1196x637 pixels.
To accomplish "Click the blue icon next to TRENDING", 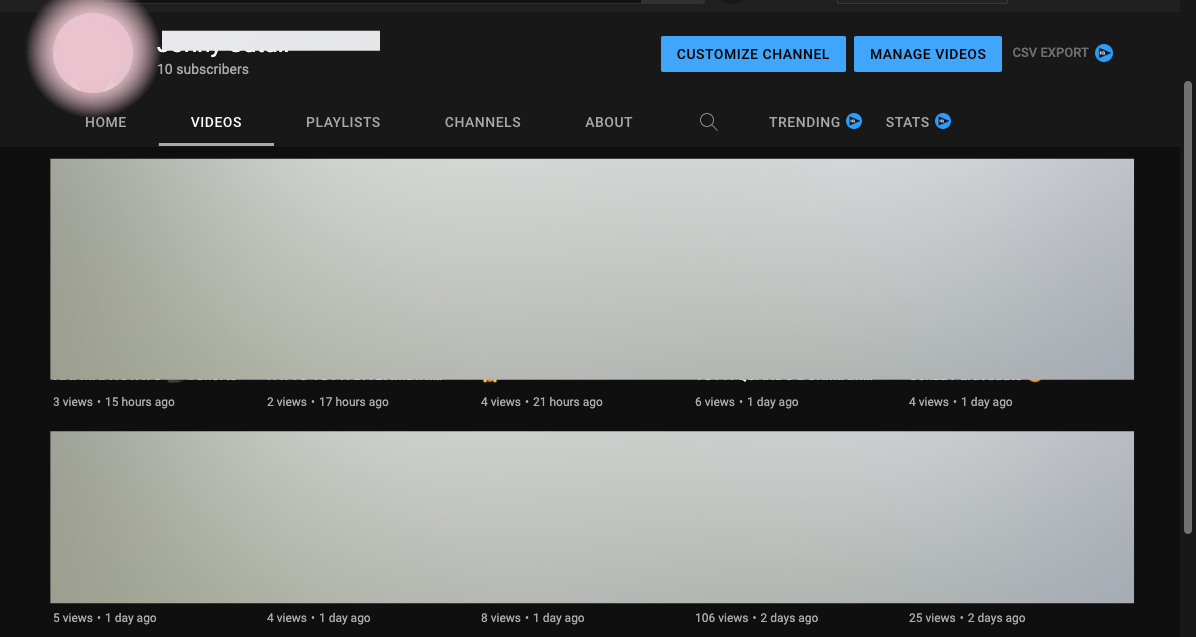I will [x=854, y=121].
